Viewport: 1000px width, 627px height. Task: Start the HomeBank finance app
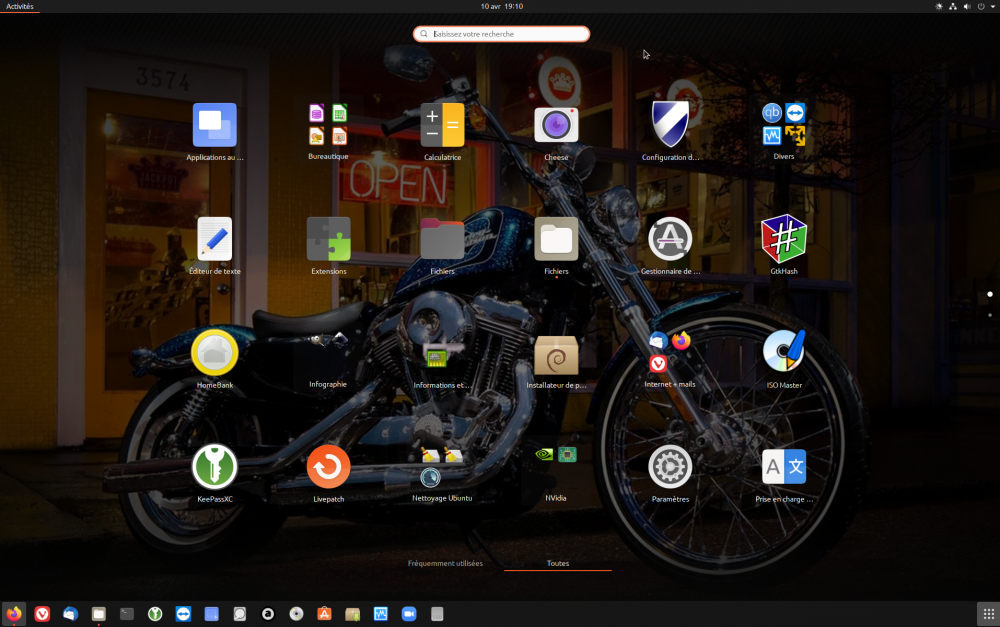[x=214, y=352]
